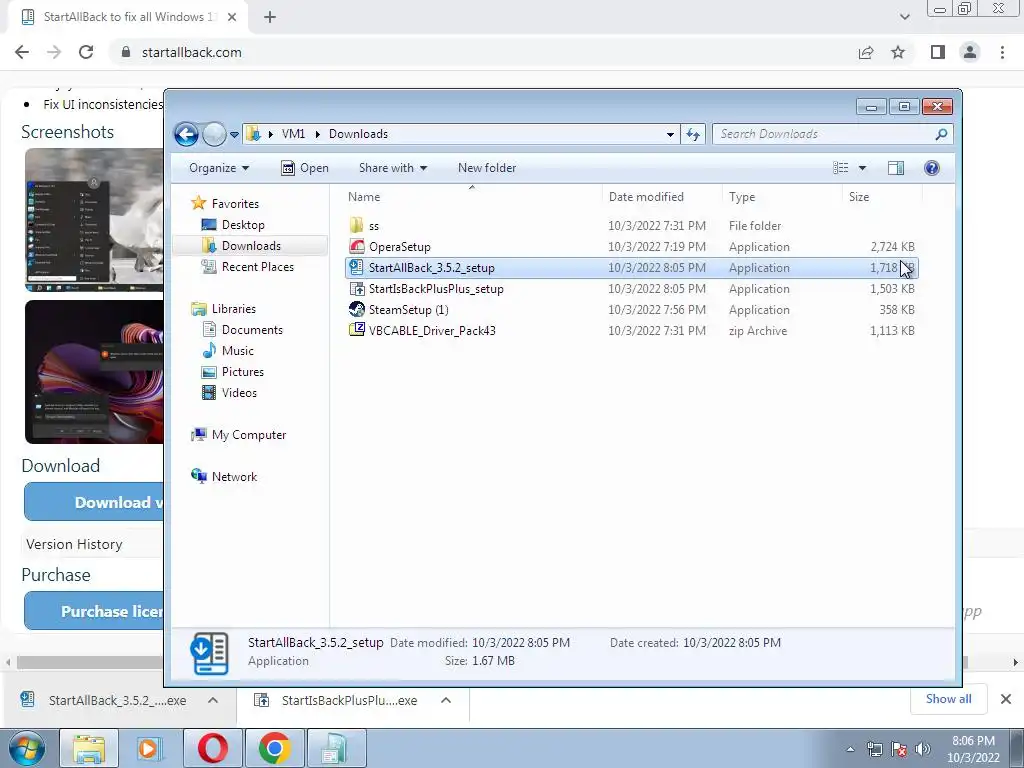1024x768 pixels.
Task: Click Show all downloads
Action: pyautogui.click(x=948, y=699)
